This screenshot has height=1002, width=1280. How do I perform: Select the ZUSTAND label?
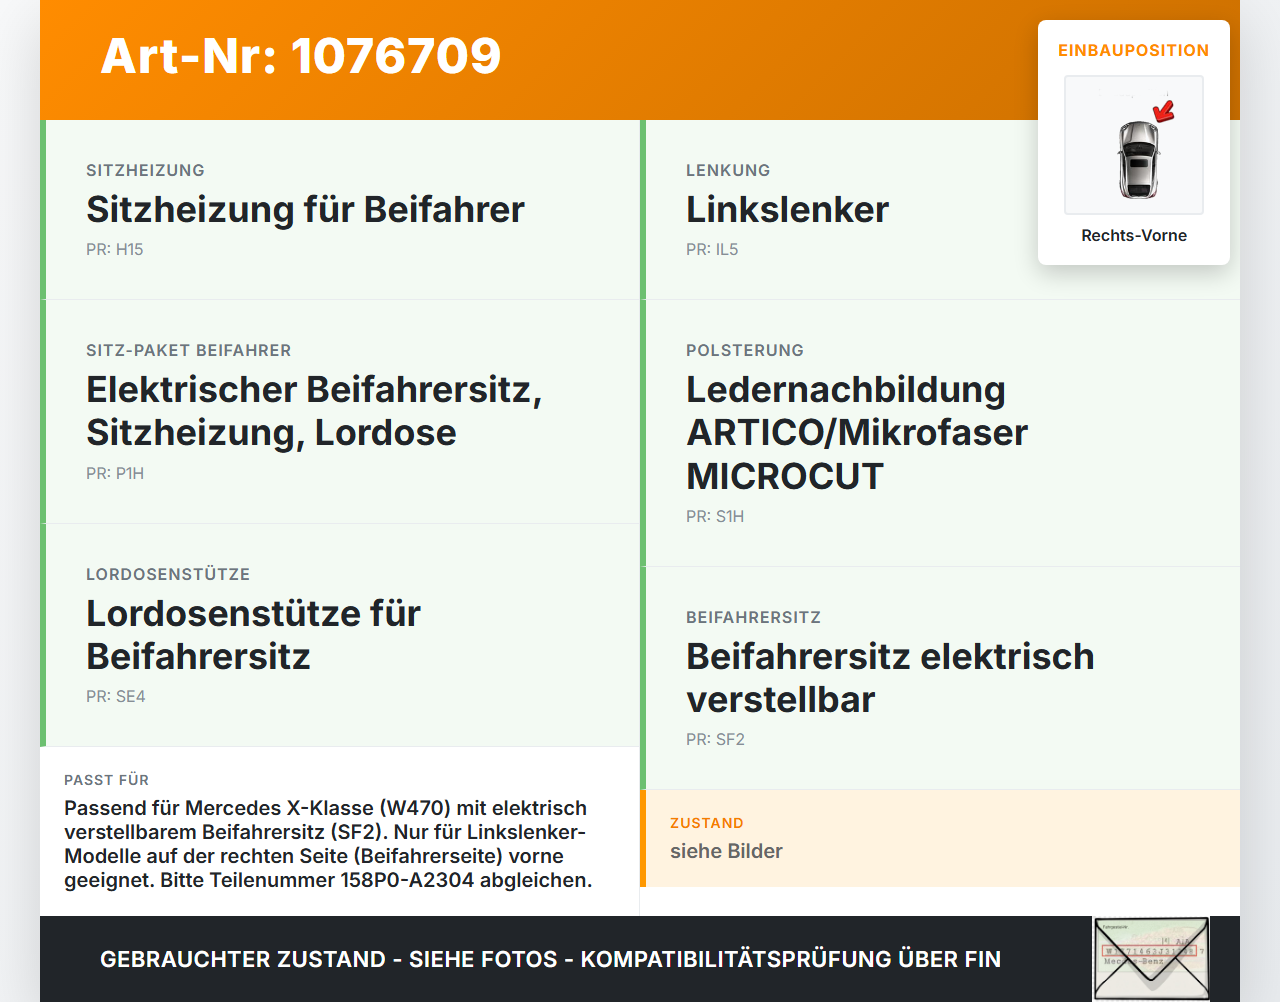coord(707,823)
